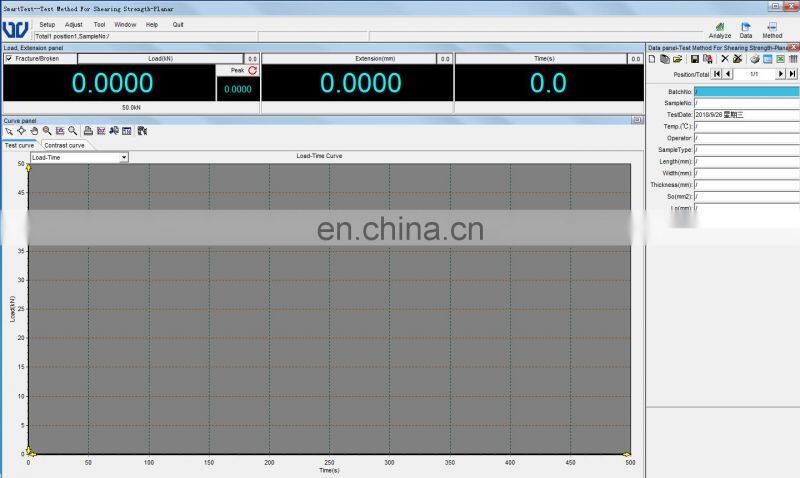Click the last icon in curve toolbar
Screen dimensions: 800x478
(x=142, y=131)
